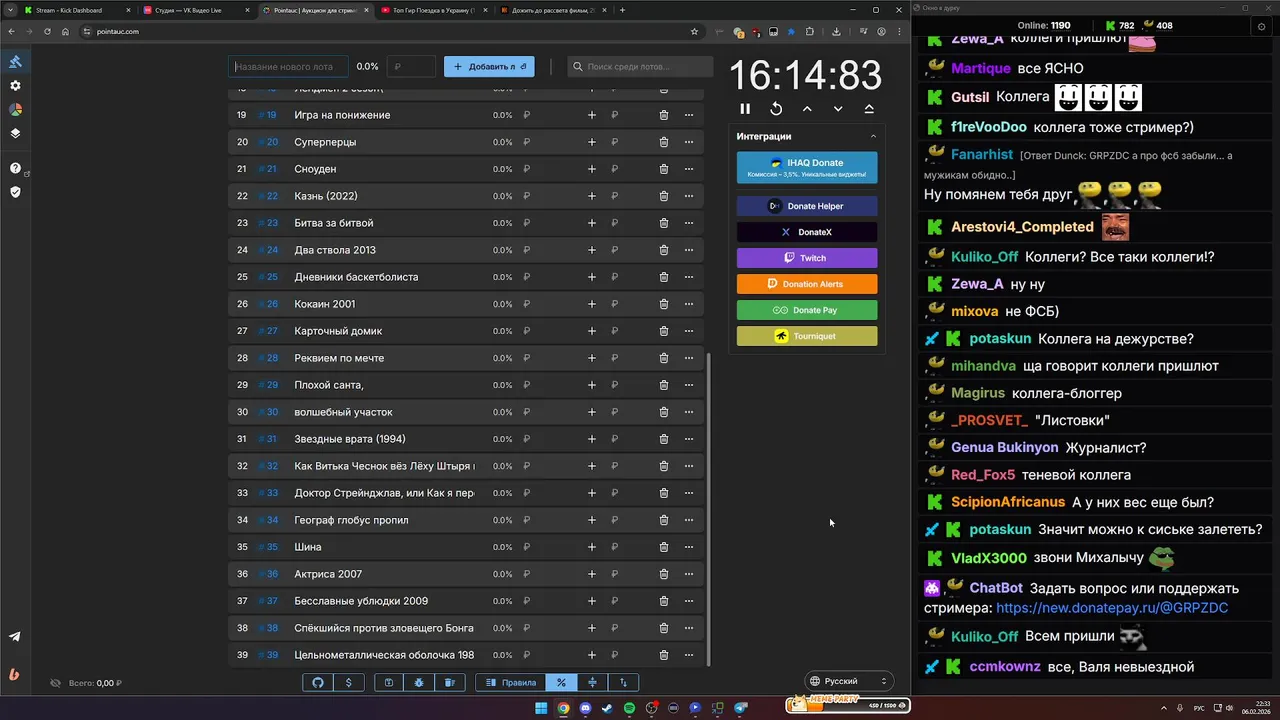Add amount to Карточный домик lot
This screenshot has width=1280, height=720.
point(592,331)
